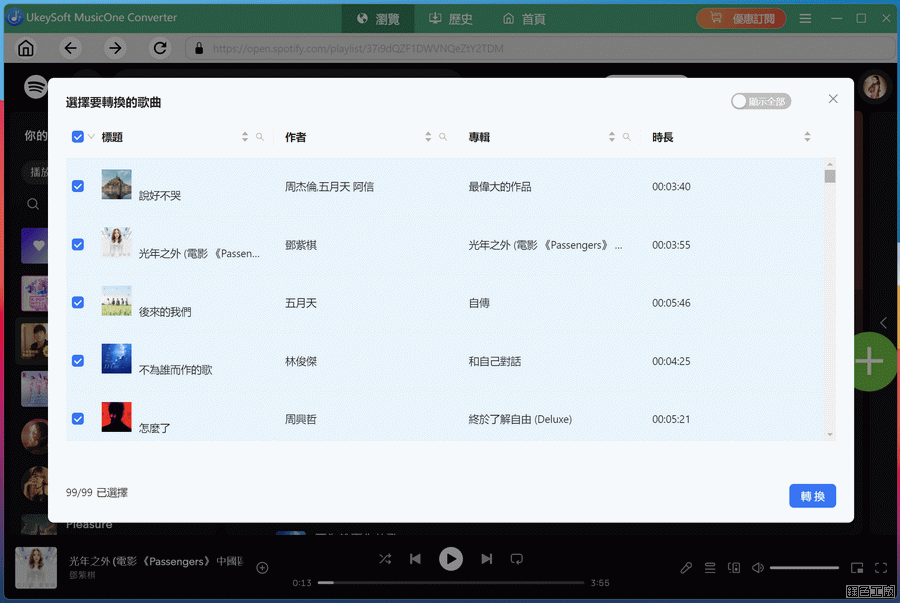Click the search icon in album column
This screenshot has height=603, width=900.
[x=627, y=137]
